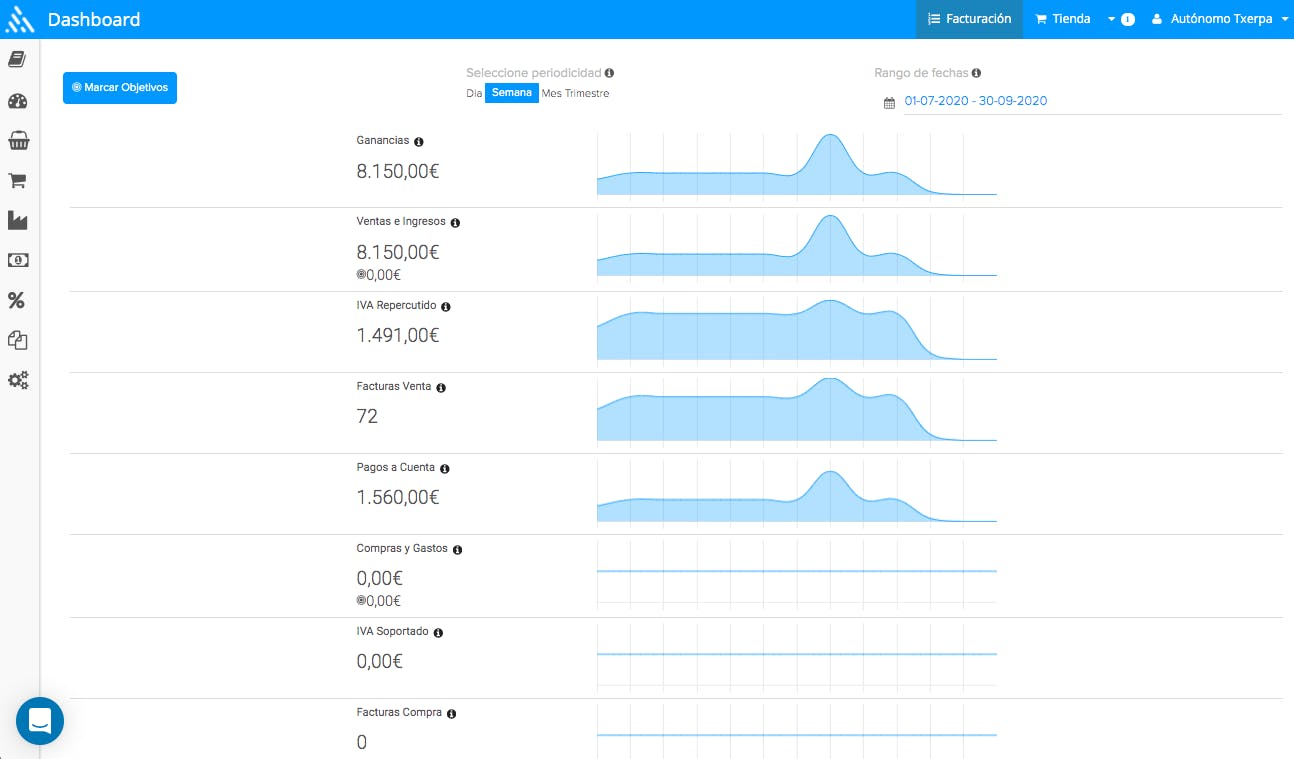This screenshot has width=1294, height=759.
Task: Switch to the Tienda tab
Action: (x=1062, y=19)
